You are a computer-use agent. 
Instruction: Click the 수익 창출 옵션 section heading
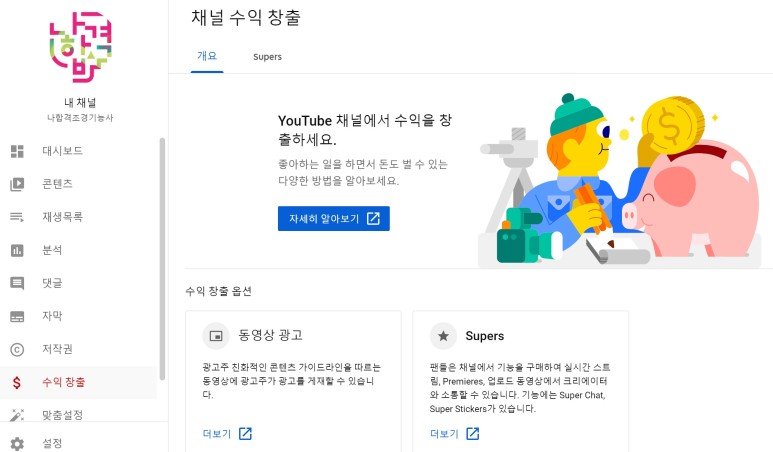pos(218,291)
